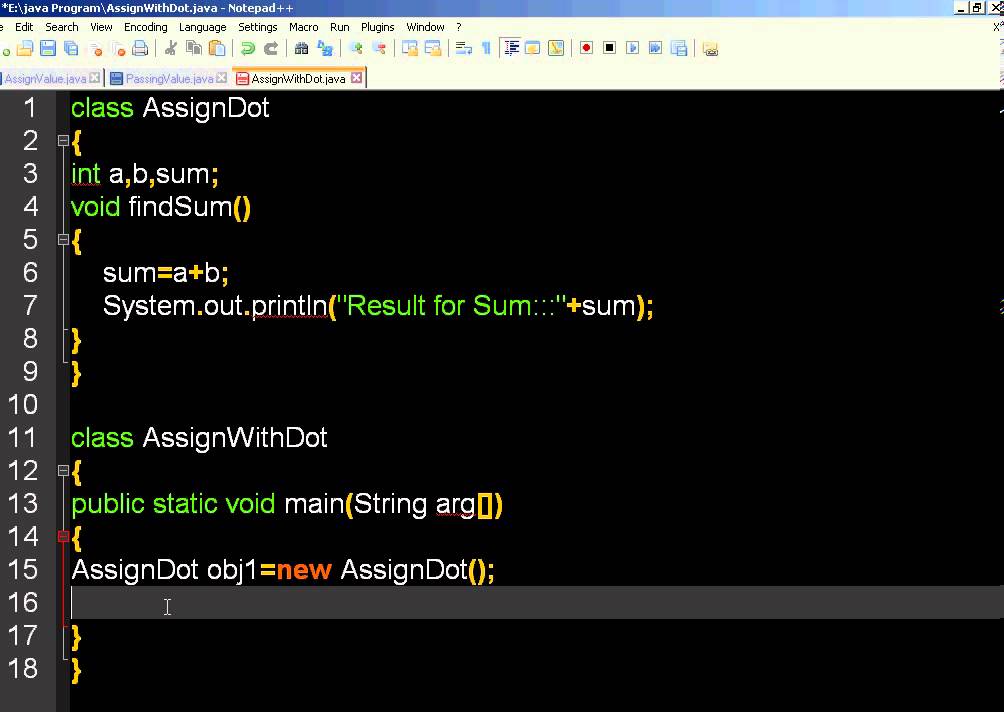
Task: Click the Close All documents toolbar icon
Action: pos(118,48)
